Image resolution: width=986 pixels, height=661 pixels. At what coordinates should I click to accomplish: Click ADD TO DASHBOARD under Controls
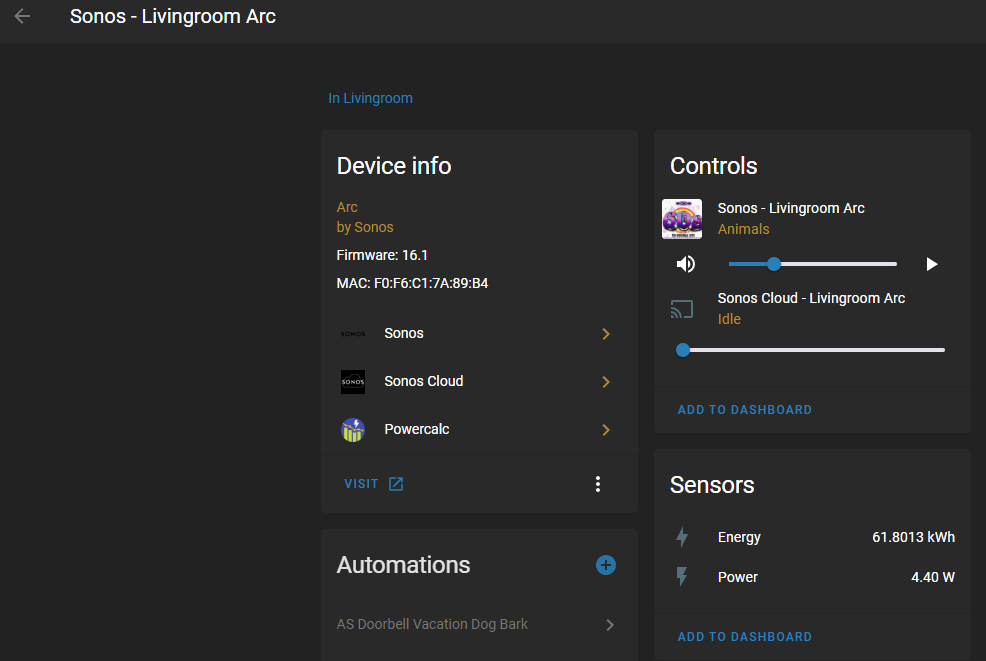pyautogui.click(x=744, y=409)
